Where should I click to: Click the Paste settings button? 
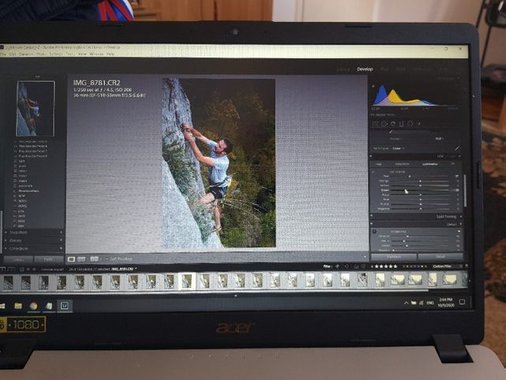(48, 259)
